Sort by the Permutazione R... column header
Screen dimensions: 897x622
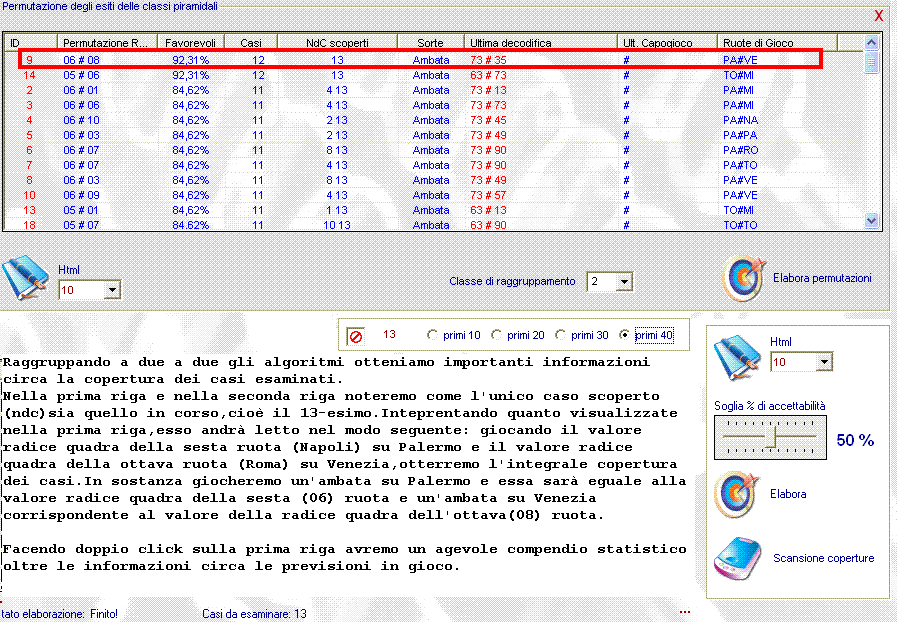(x=107, y=43)
